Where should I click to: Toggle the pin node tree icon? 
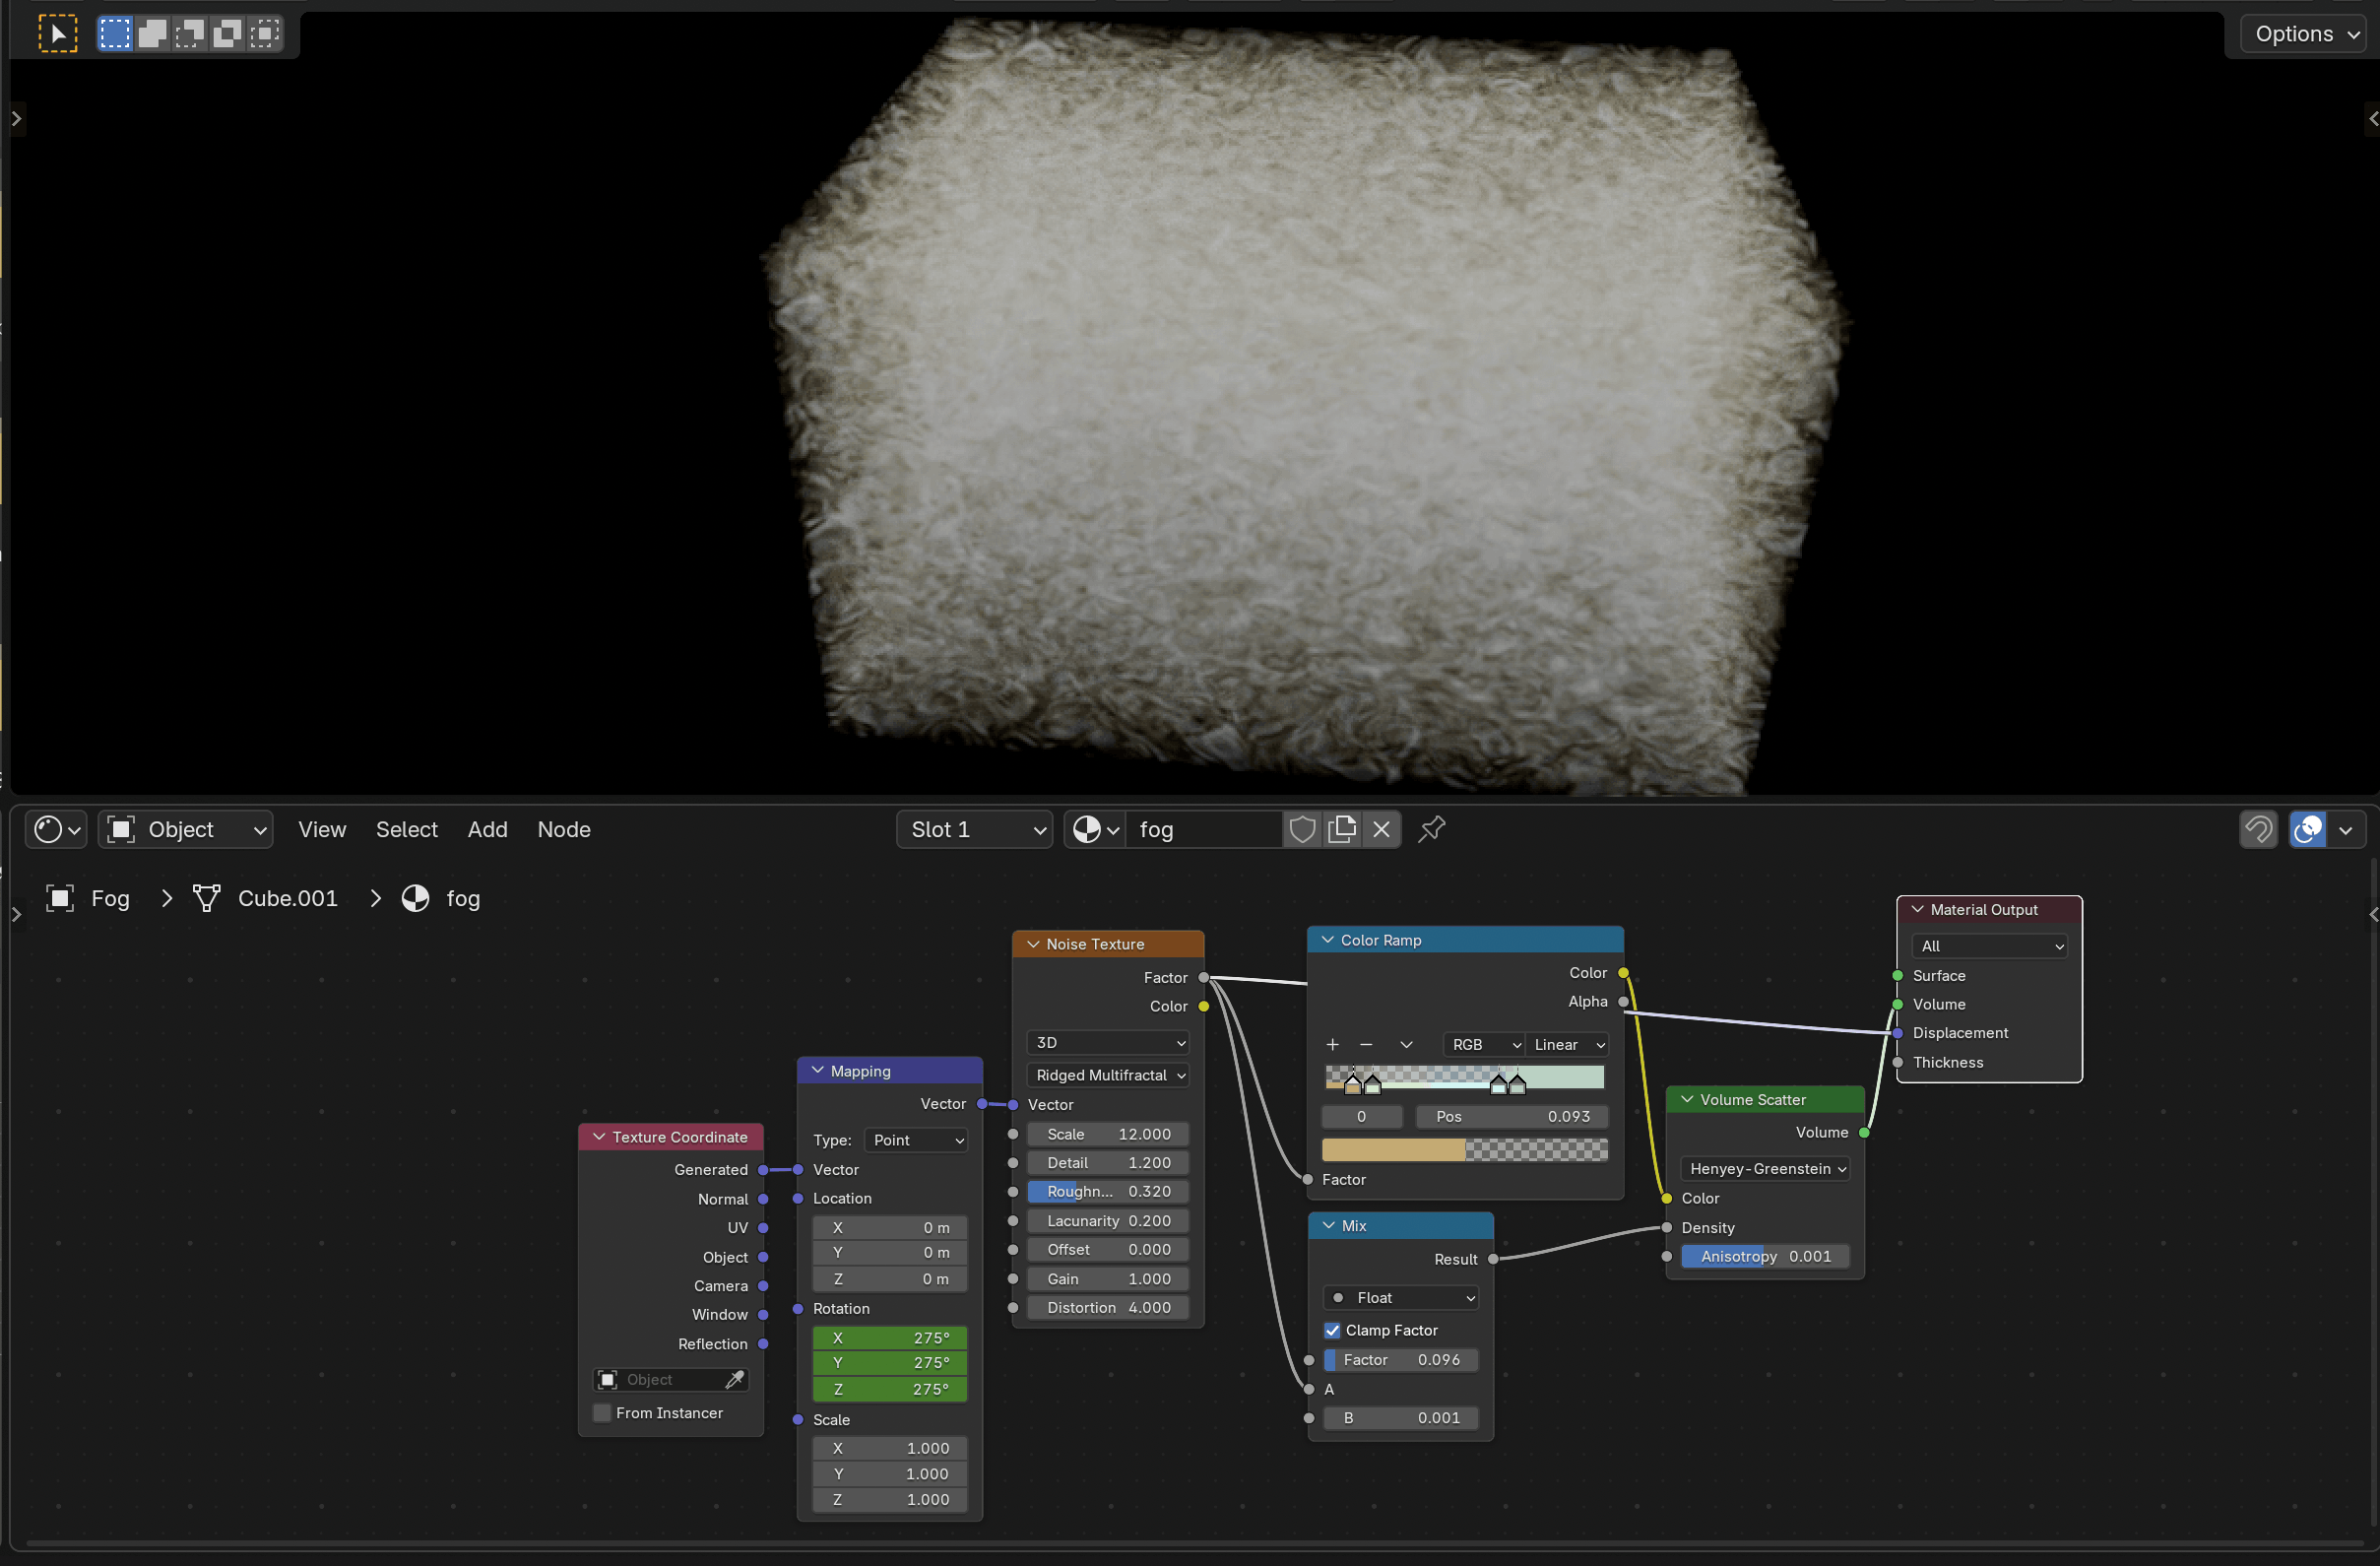click(x=1431, y=829)
